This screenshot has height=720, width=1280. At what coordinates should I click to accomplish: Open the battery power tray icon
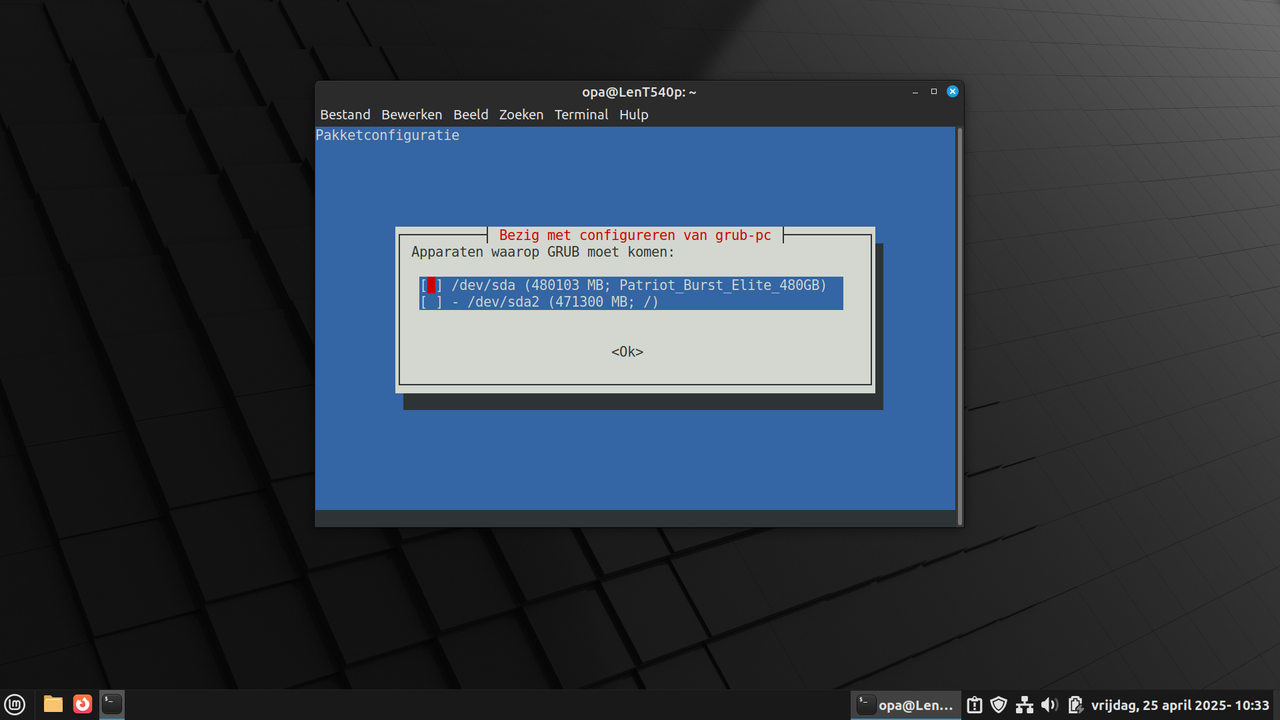pos(1075,705)
